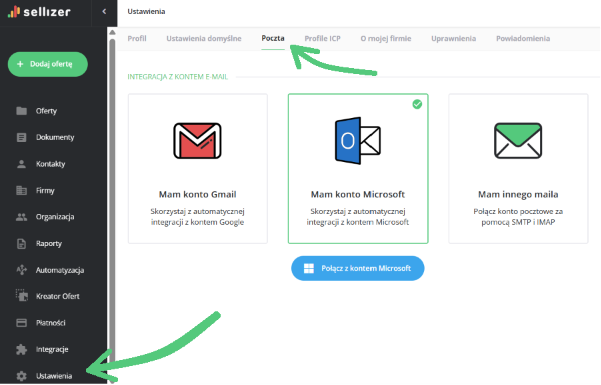Click the SMTP i IMAP description text
The width and height of the screenshot is (601, 385).
click(518, 217)
